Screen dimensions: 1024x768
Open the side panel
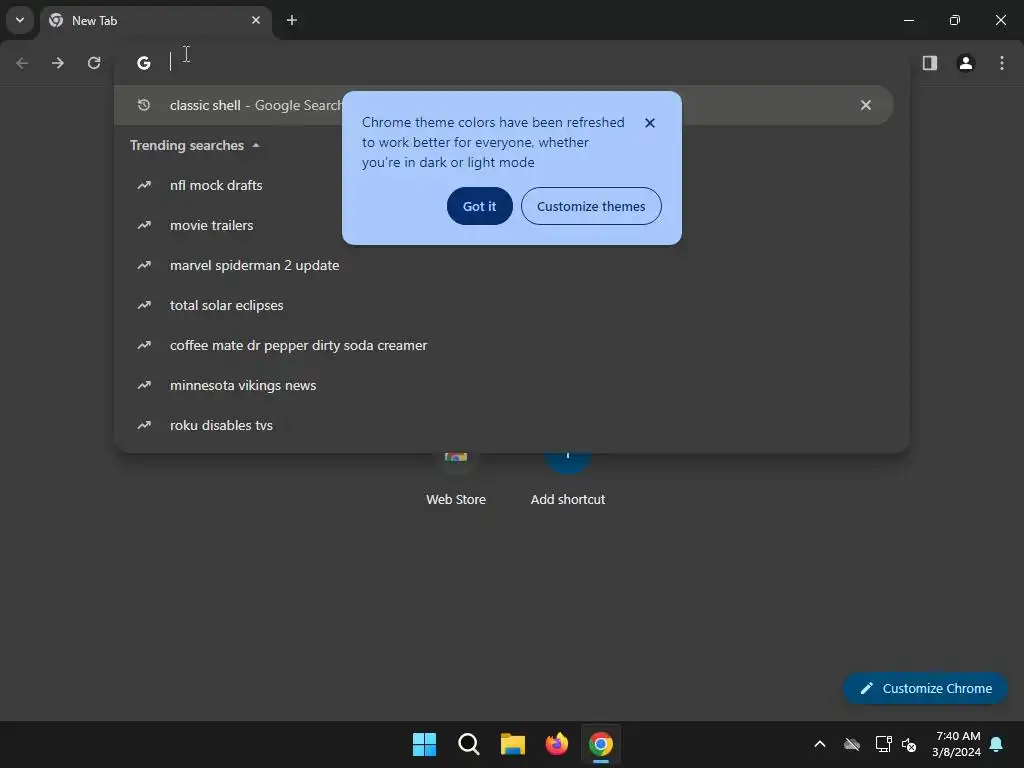930,63
